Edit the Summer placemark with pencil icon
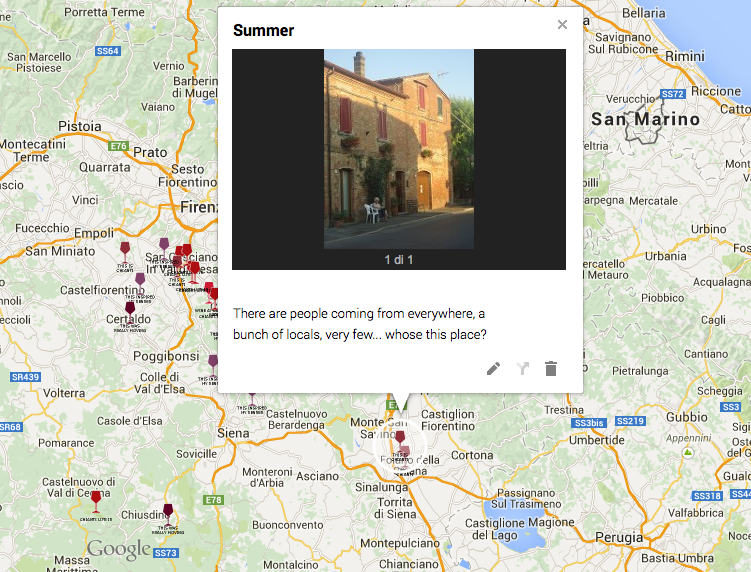The height and width of the screenshot is (572, 751). pyautogui.click(x=494, y=368)
